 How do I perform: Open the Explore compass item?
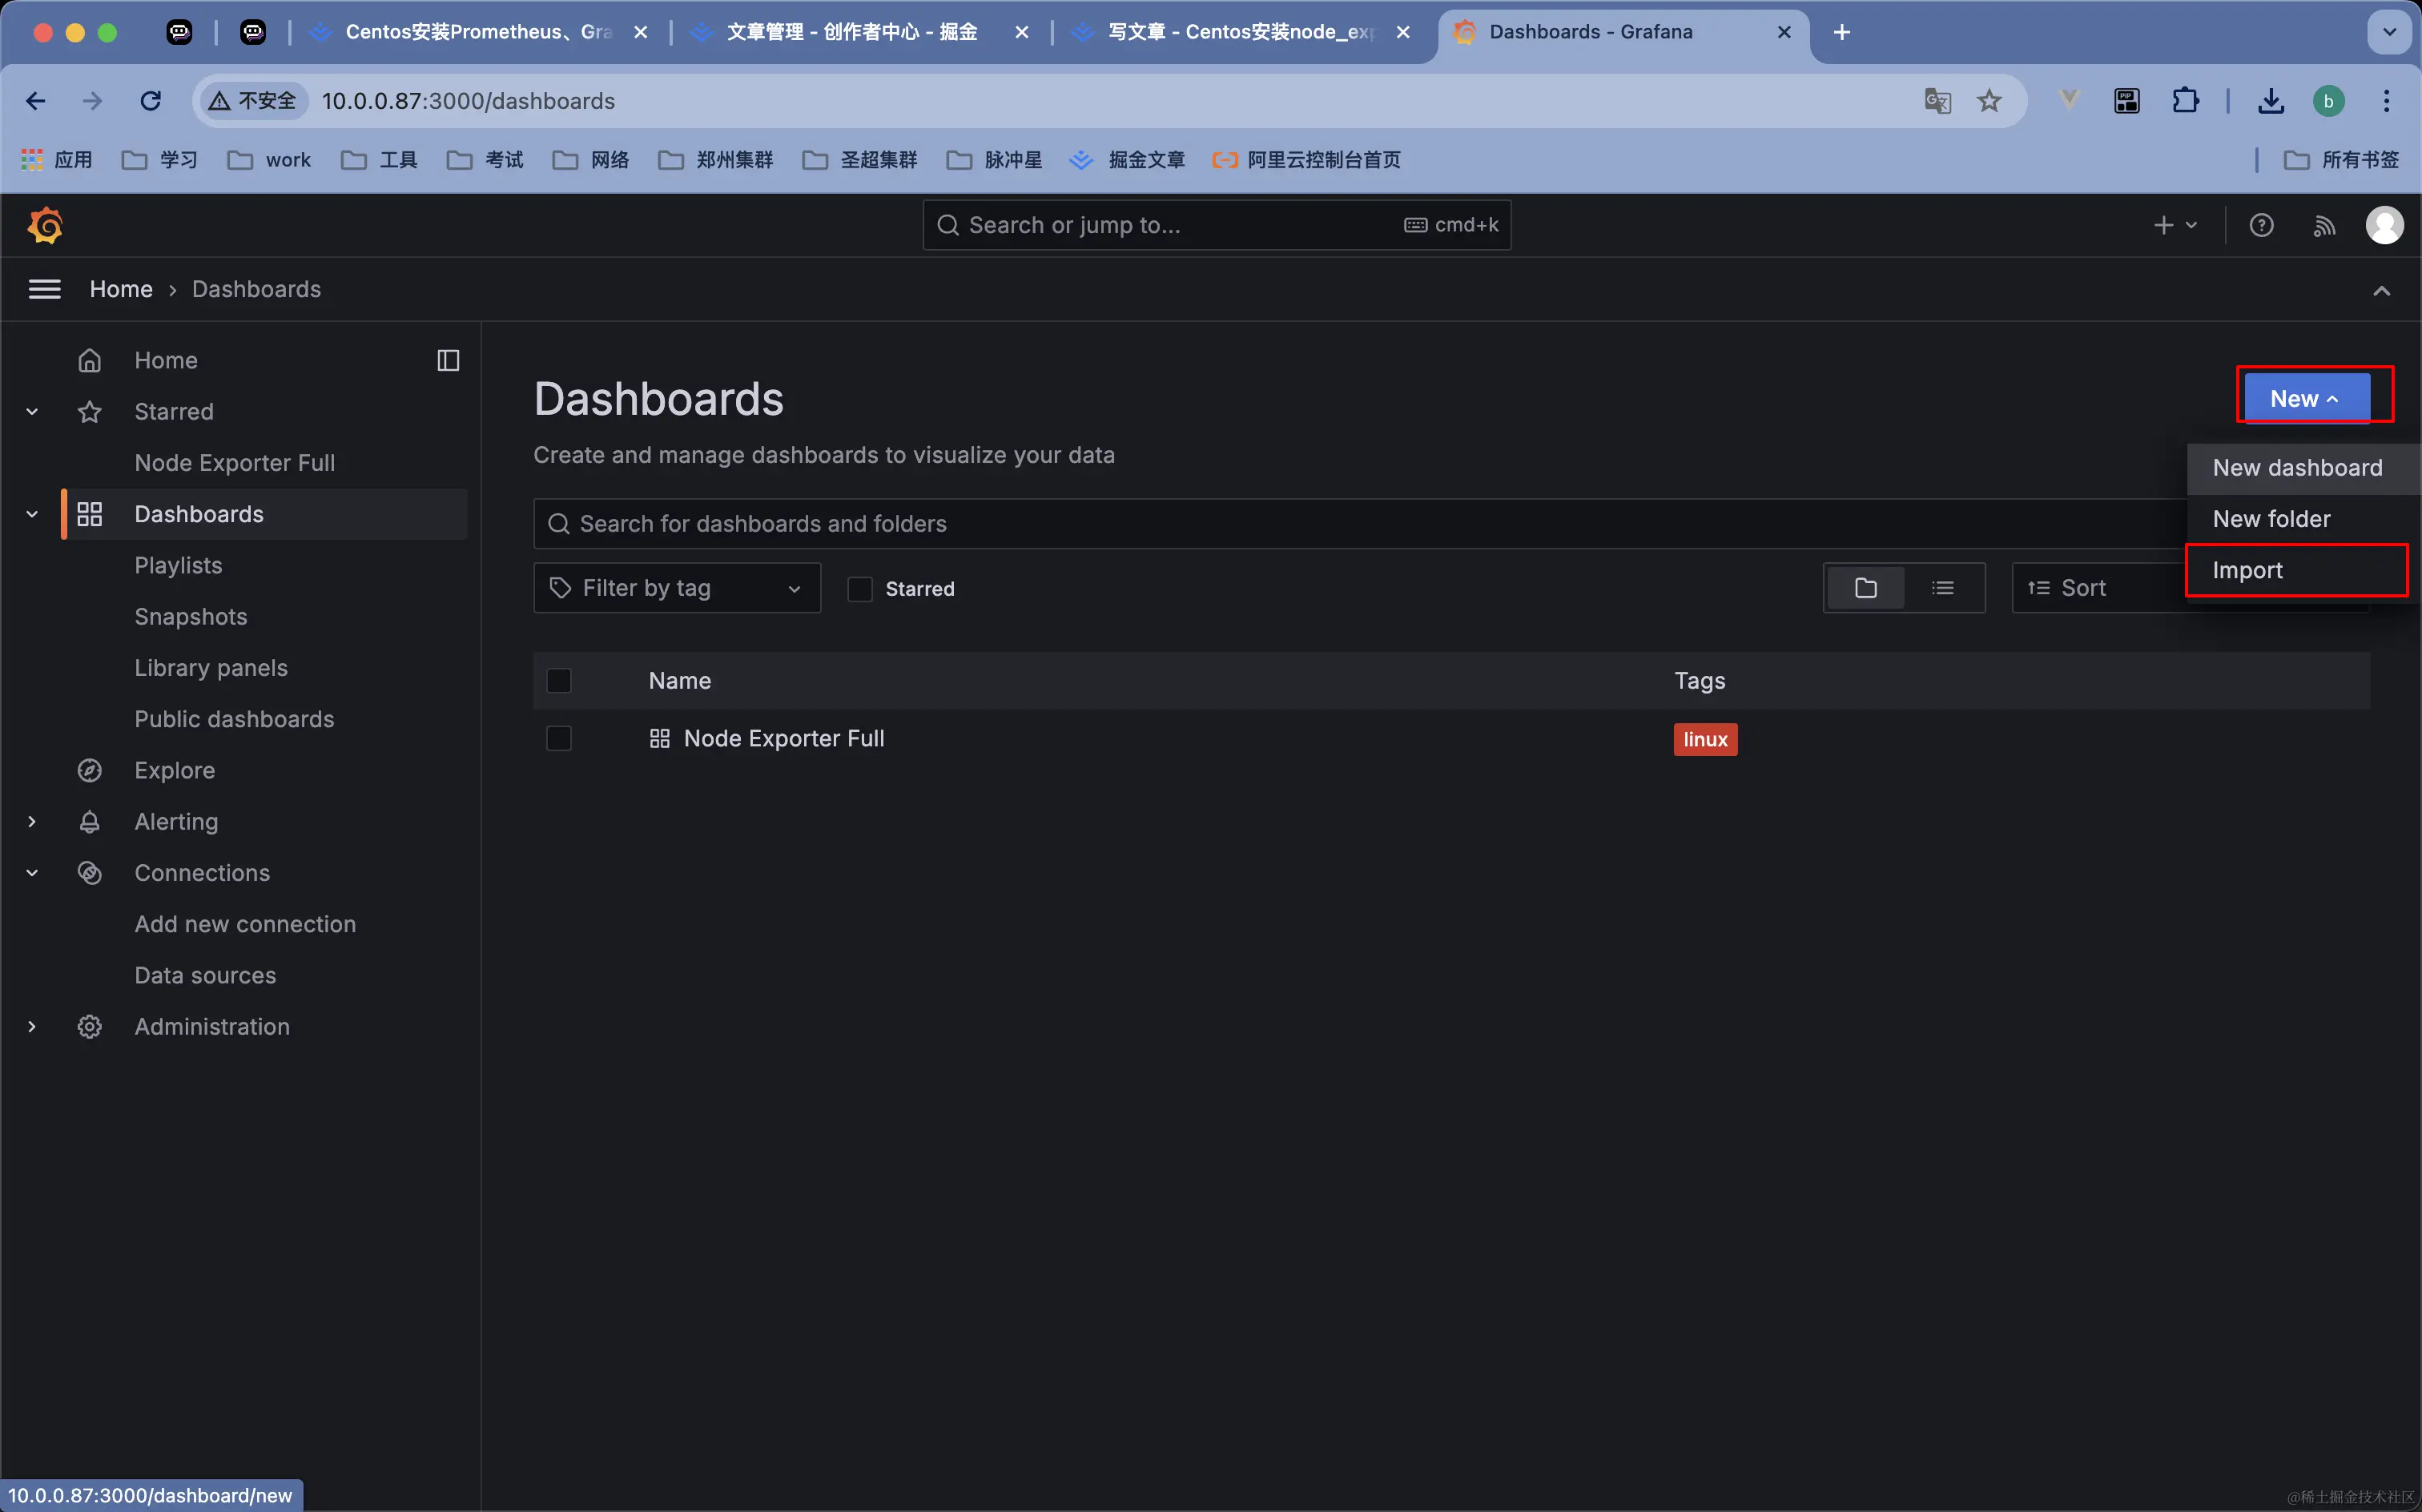175,770
